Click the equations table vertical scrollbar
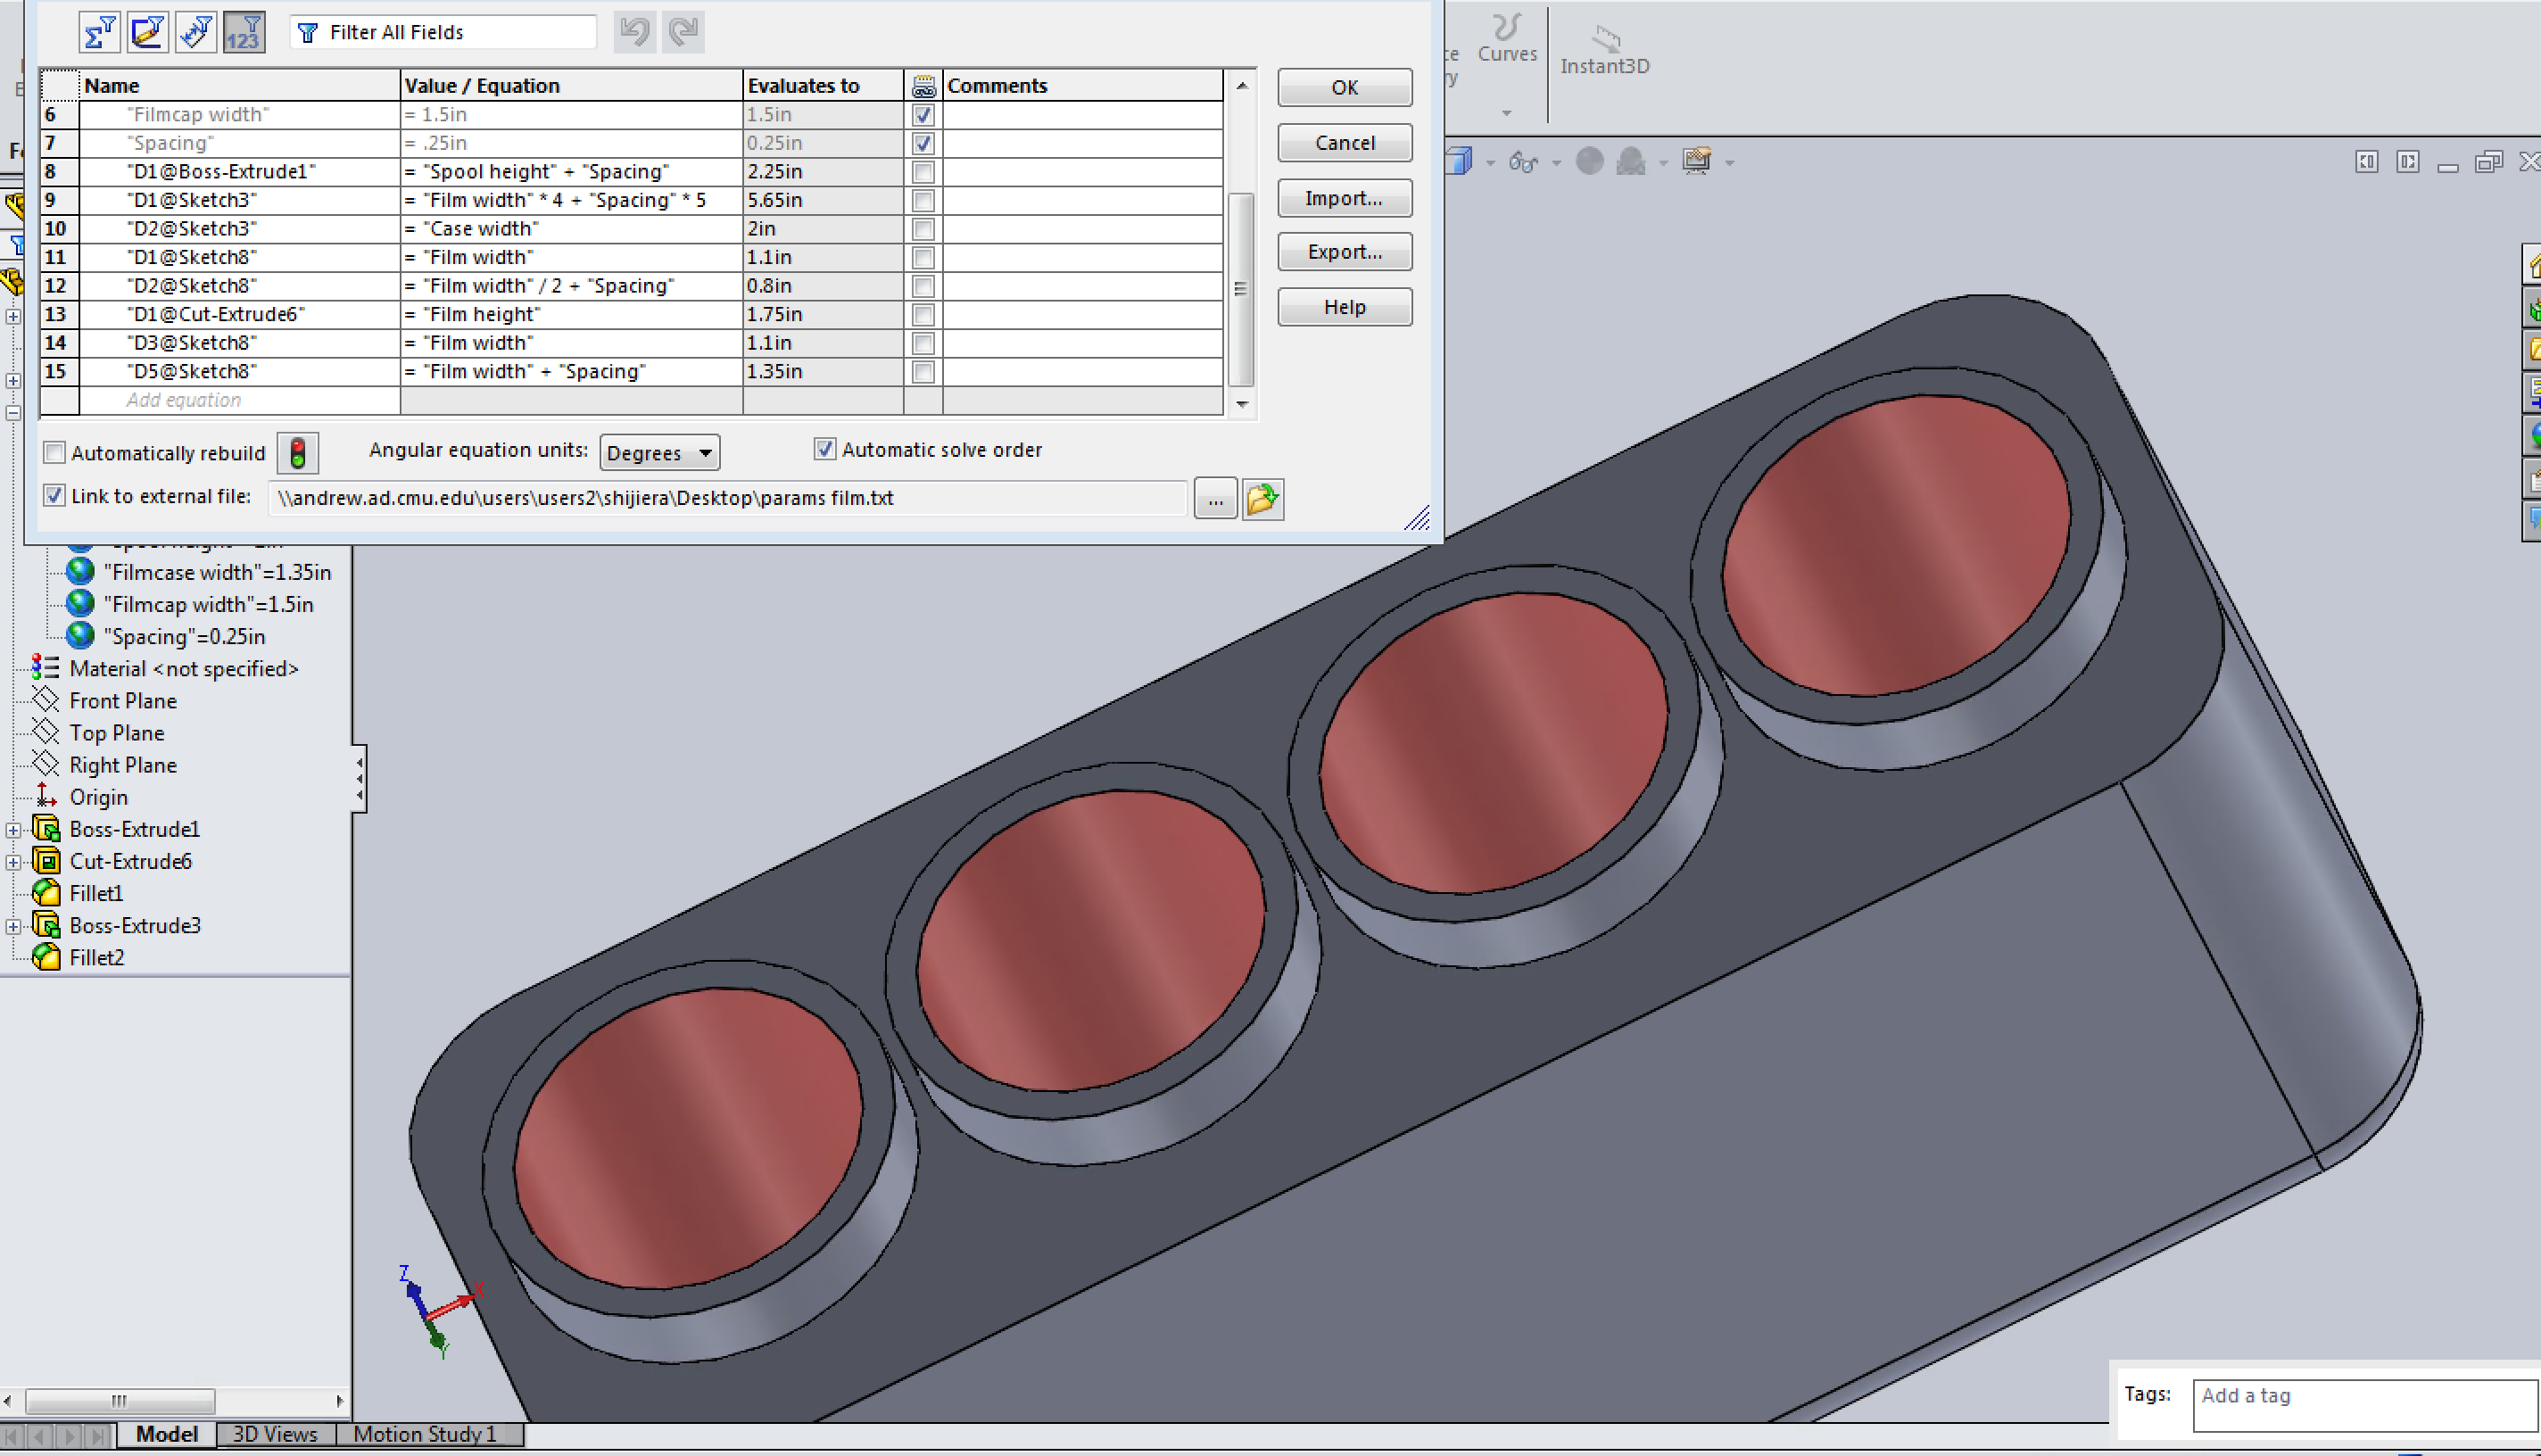The height and width of the screenshot is (1456, 2541). 1241,288
